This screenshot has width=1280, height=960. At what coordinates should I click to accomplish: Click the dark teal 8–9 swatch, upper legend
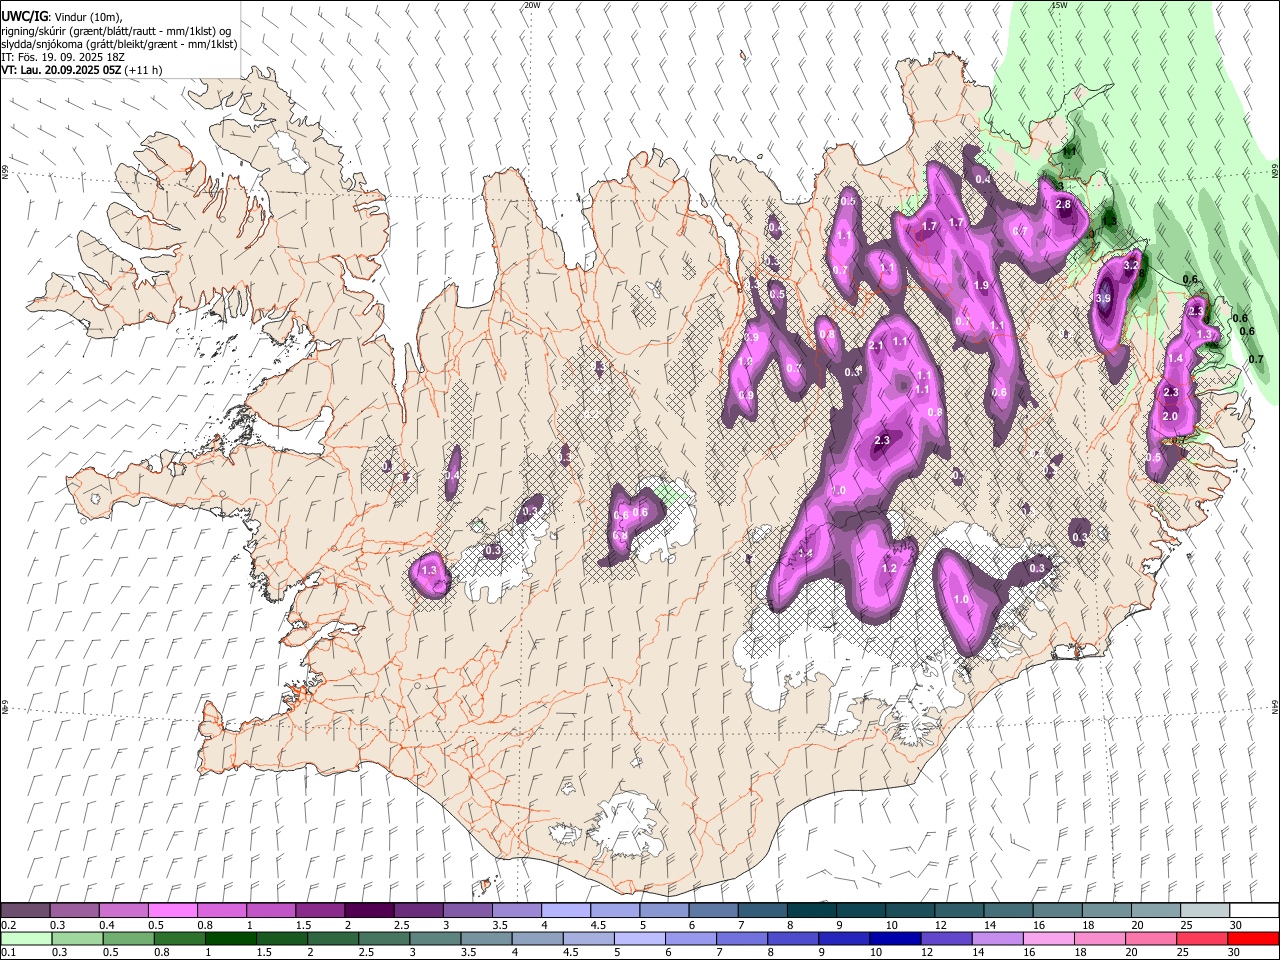click(x=811, y=910)
